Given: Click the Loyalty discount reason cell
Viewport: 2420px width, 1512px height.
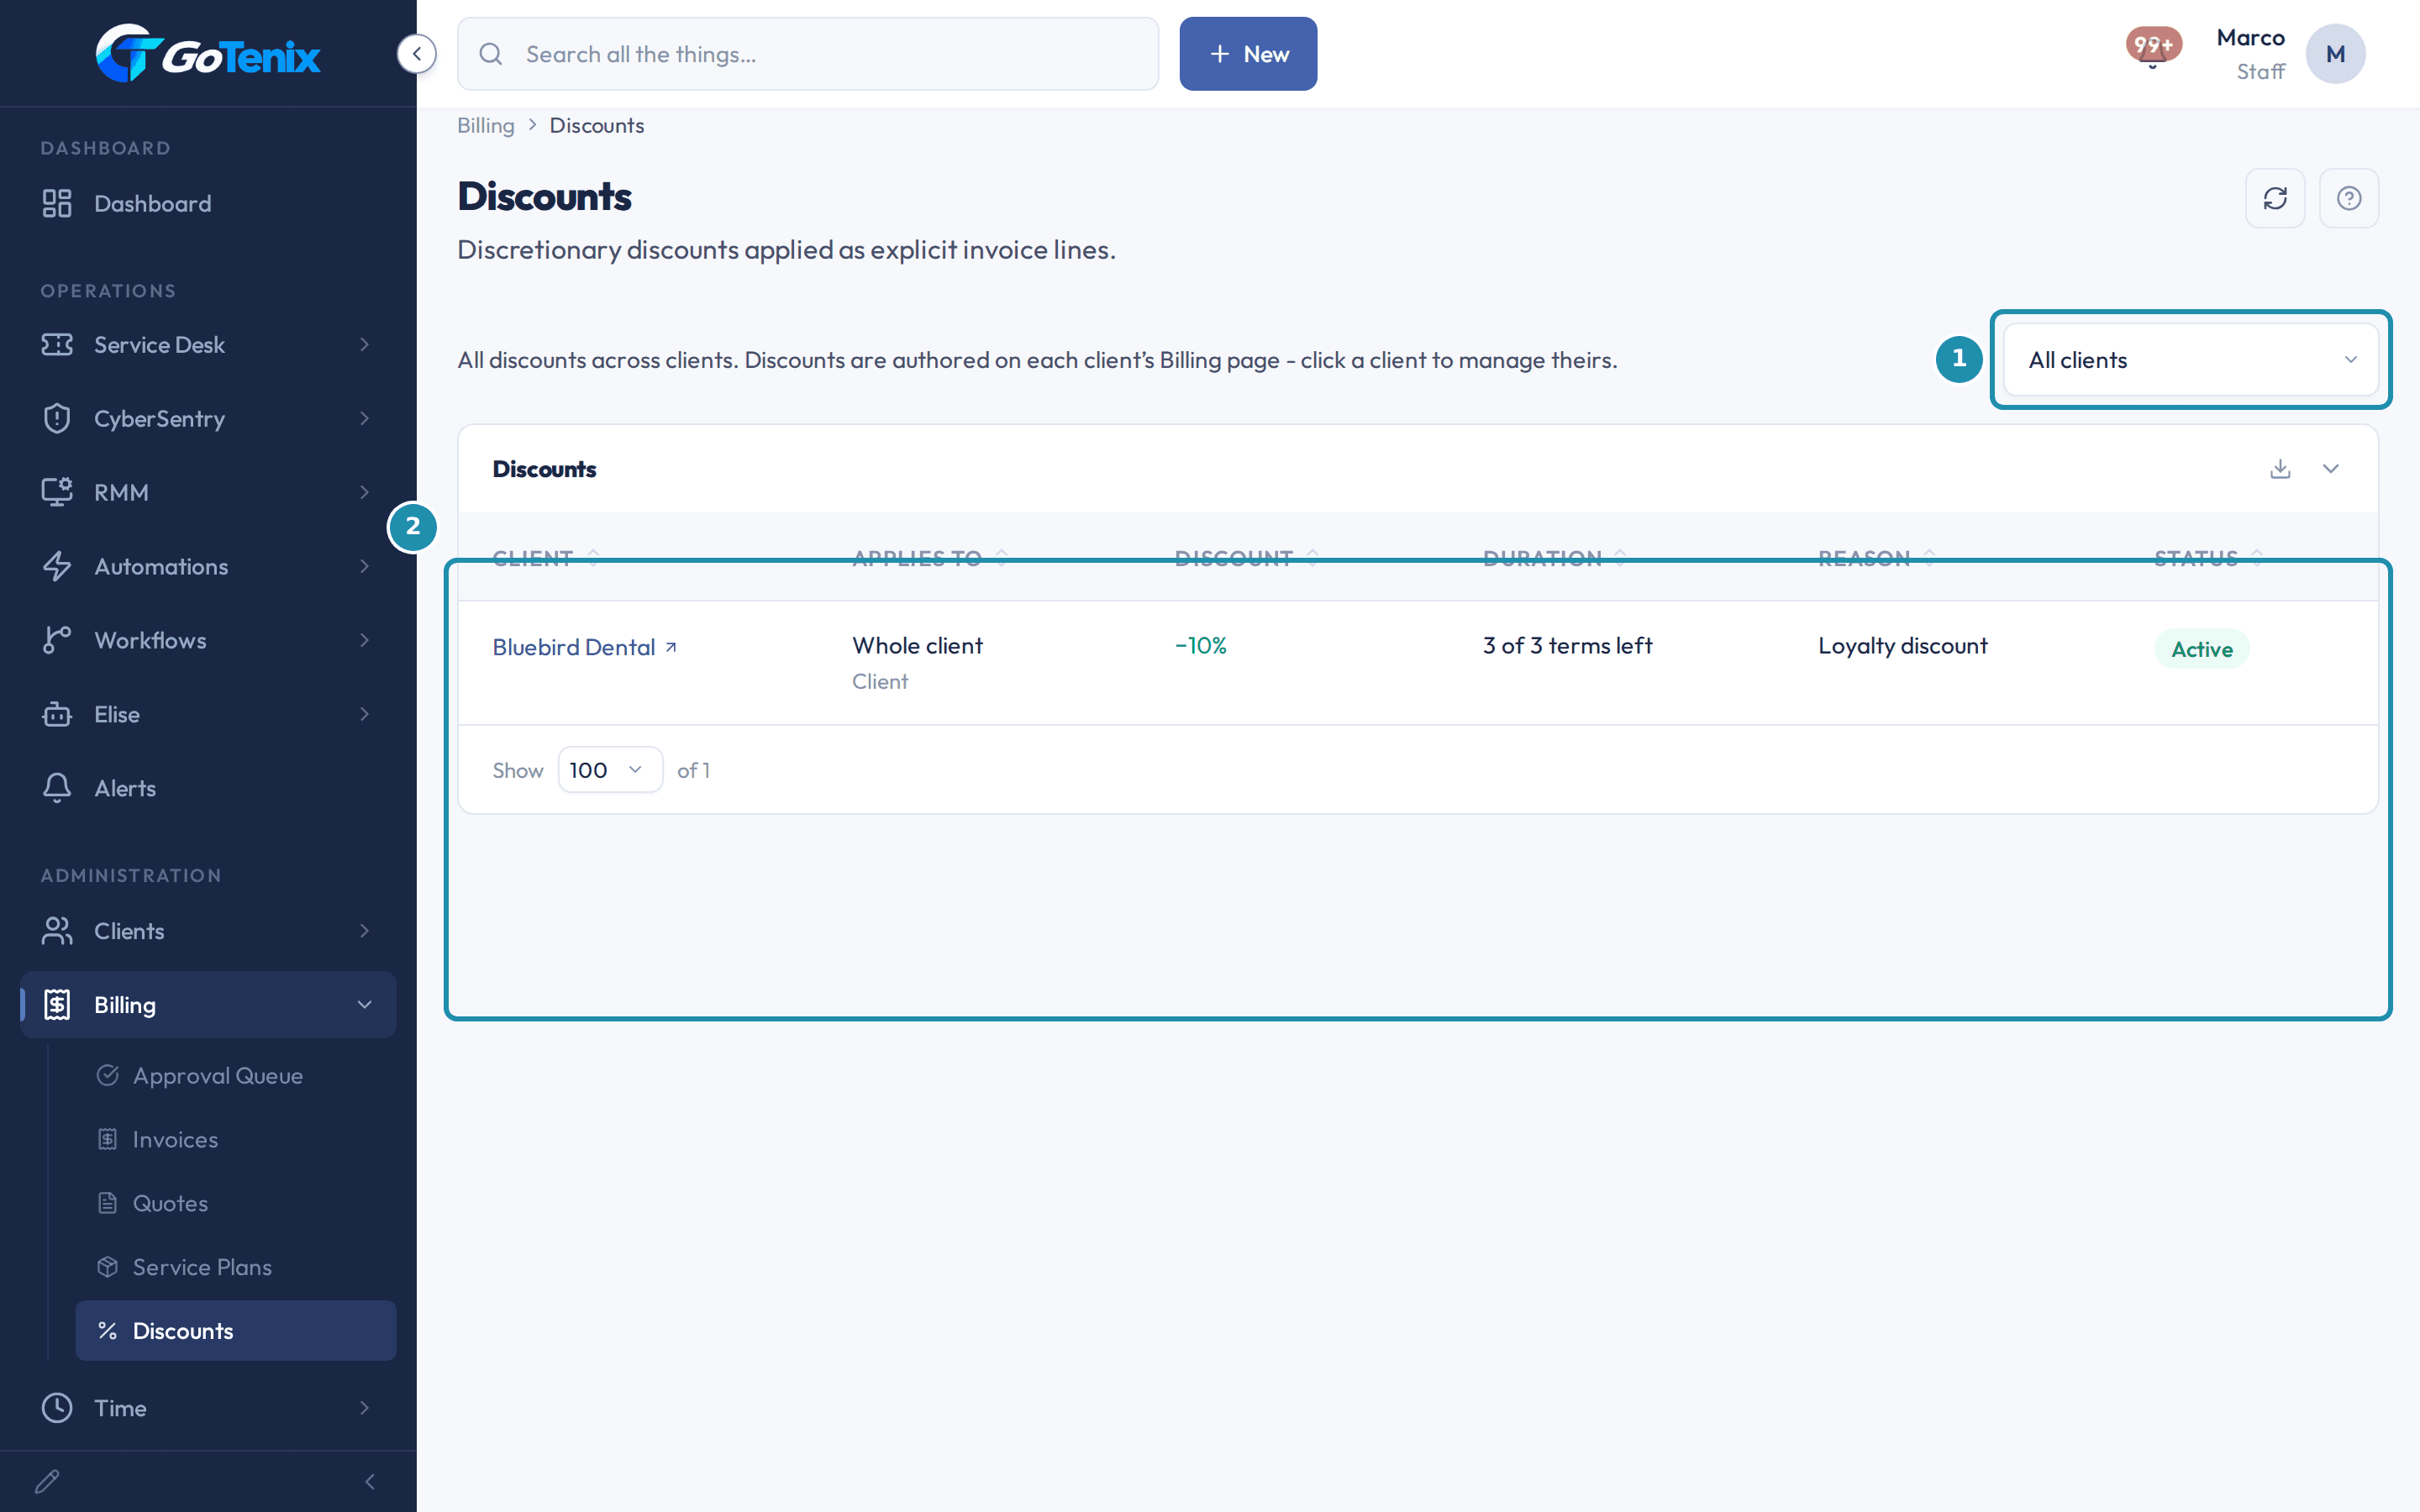Looking at the screenshot, I should (1903, 646).
